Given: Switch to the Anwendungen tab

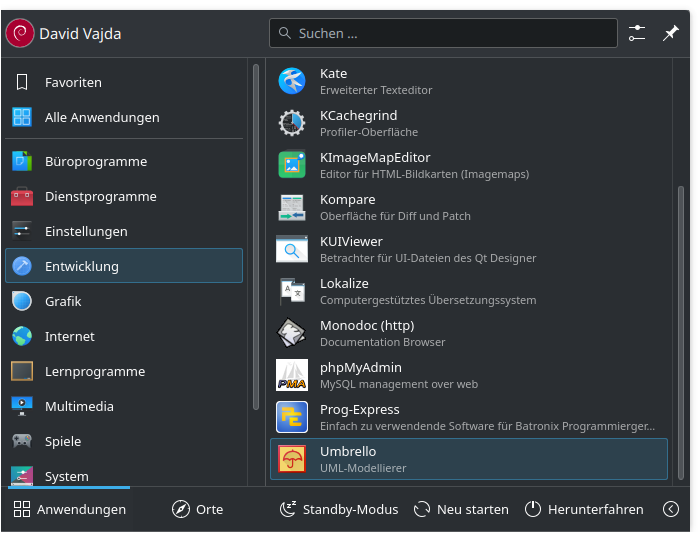Looking at the screenshot, I should 70,509.
